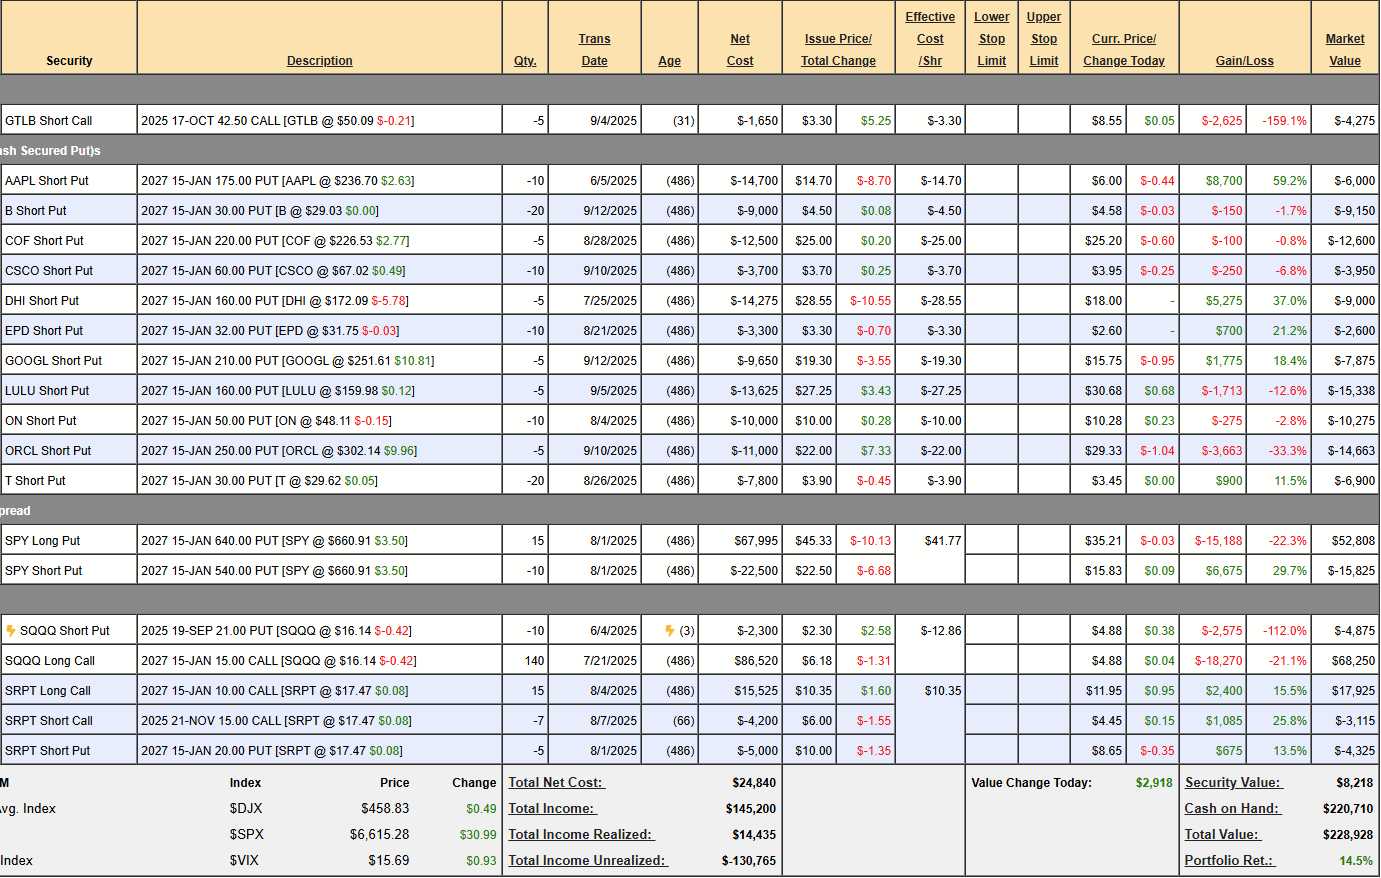
Task: Click lightning icon in SQQQ Age cell
Action: pyautogui.click(x=669, y=631)
